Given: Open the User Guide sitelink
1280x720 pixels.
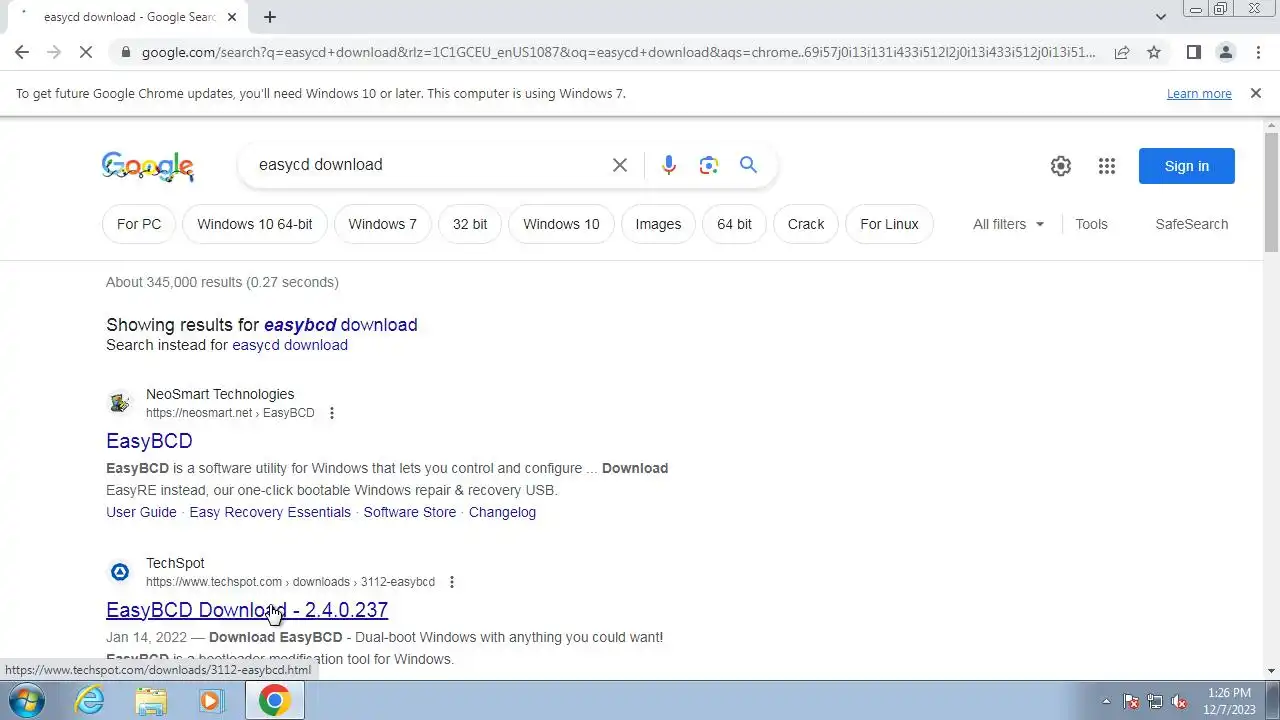Looking at the screenshot, I should click(141, 512).
